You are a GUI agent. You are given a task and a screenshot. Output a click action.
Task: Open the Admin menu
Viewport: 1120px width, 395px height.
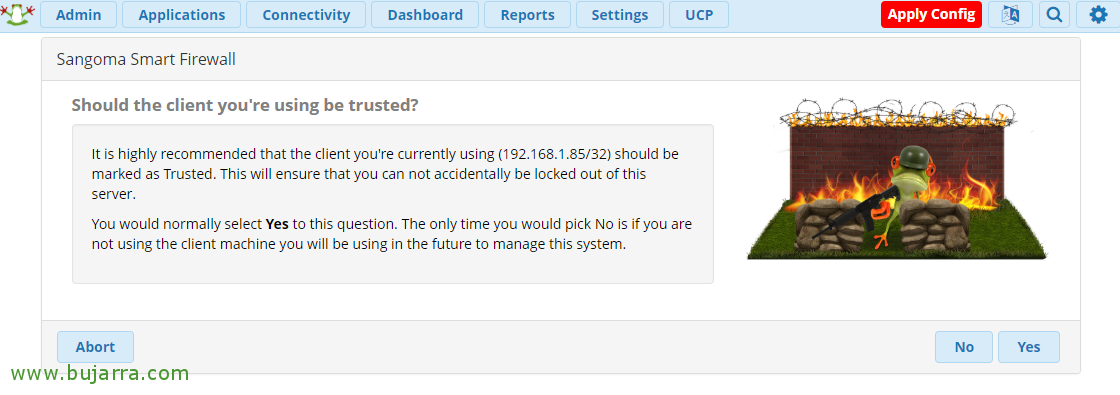pyautogui.click(x=79, y=15)
